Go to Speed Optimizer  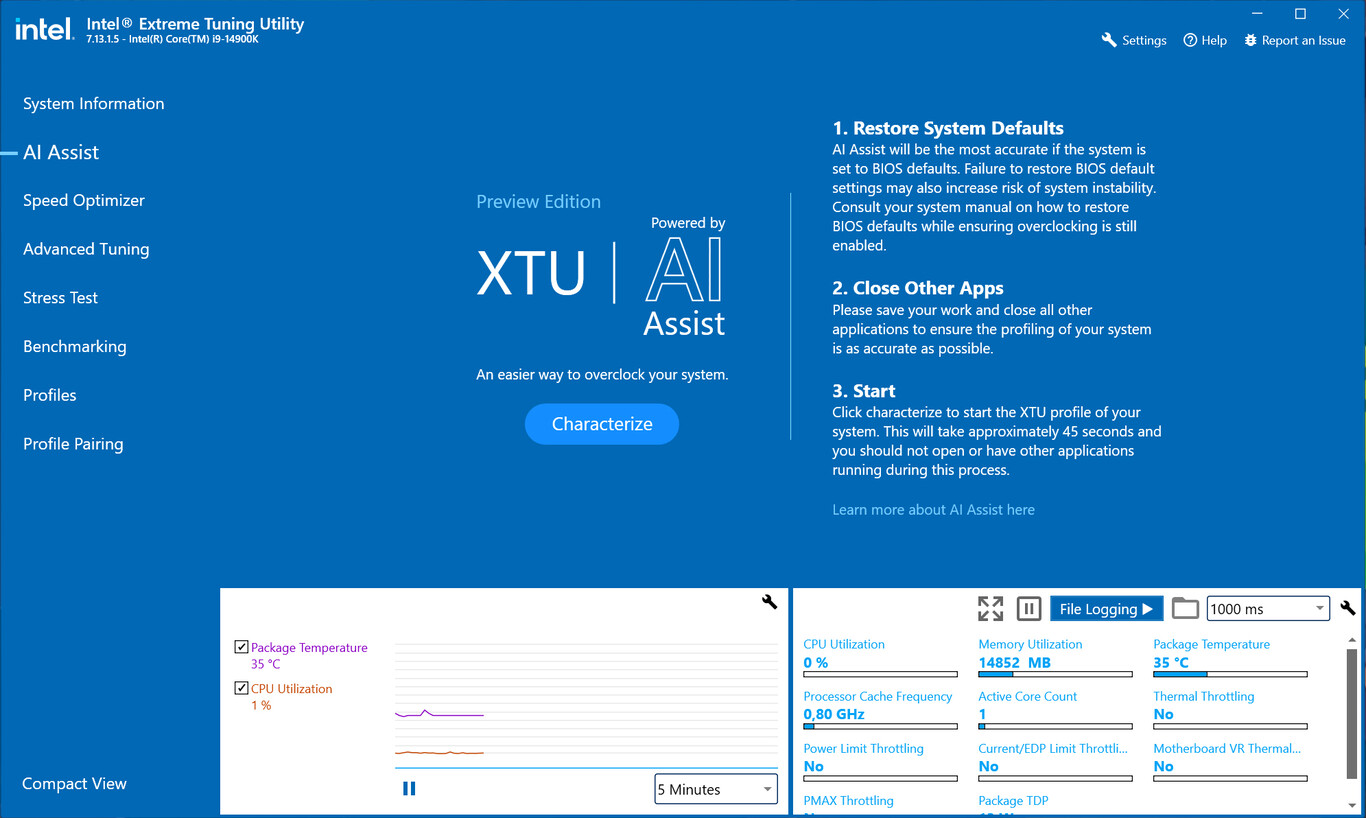click(84, 200)
